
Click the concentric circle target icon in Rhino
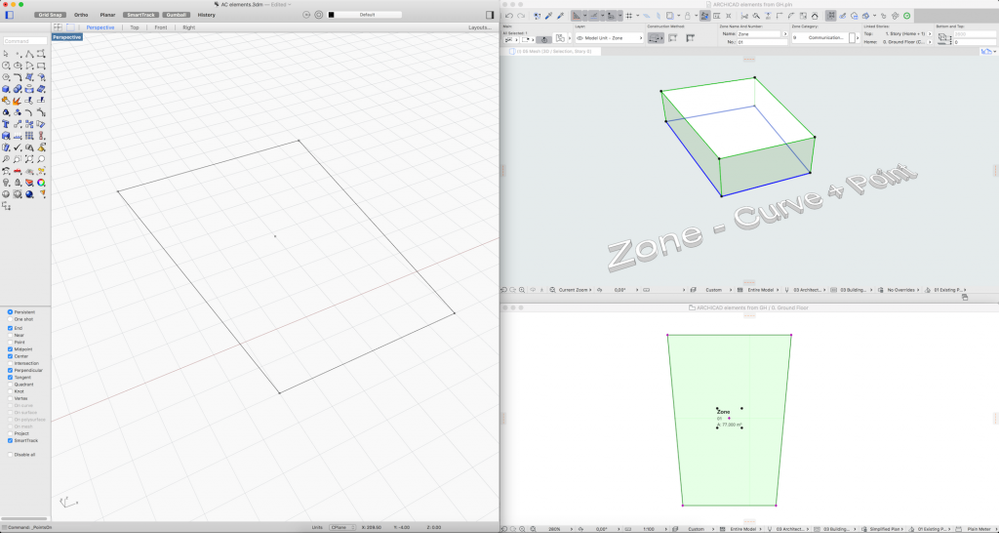click(319, 15)
